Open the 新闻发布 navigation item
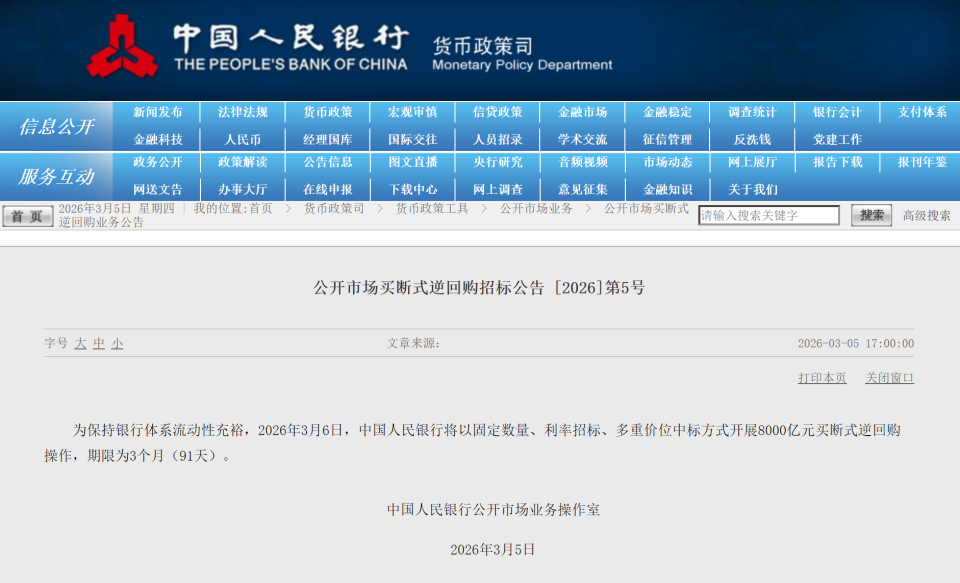This screenshot has height=583, width=960. pos(158,111)
